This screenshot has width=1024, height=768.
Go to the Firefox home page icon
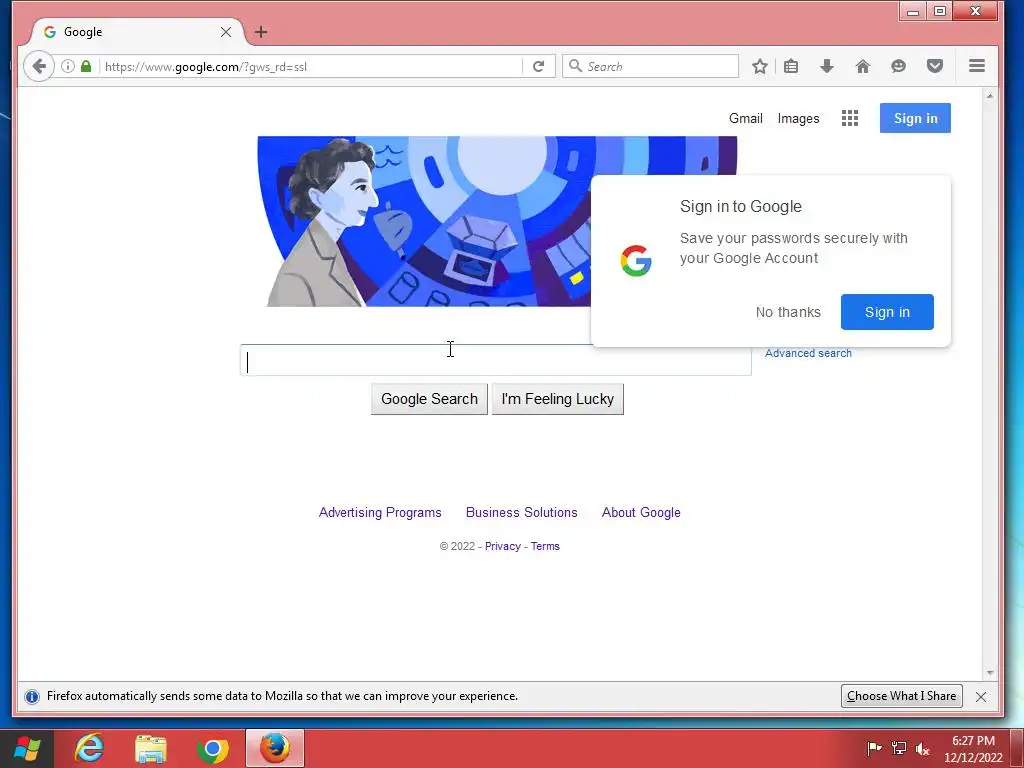pos(863,66)
